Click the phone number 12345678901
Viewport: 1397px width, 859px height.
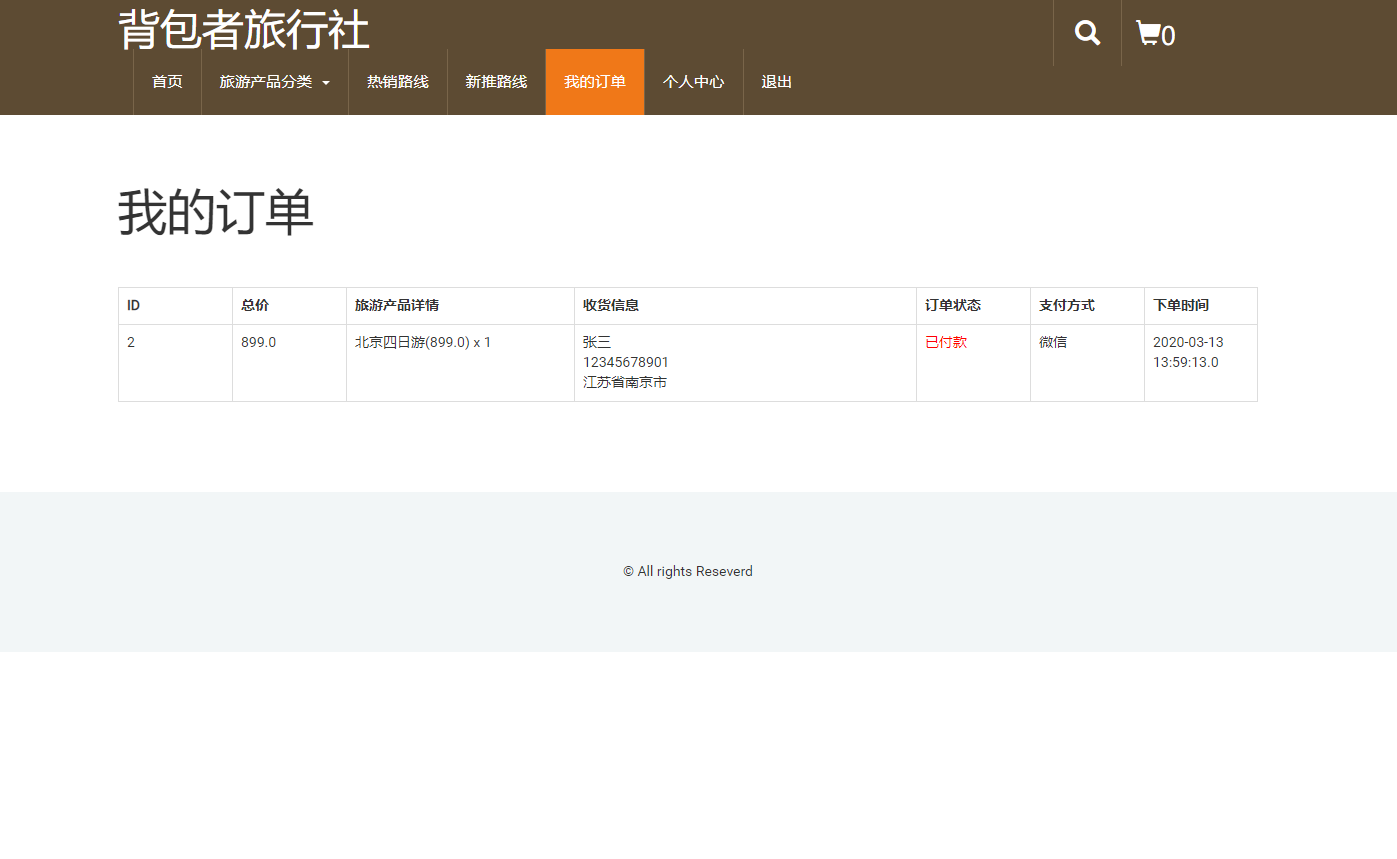[625, 361]
